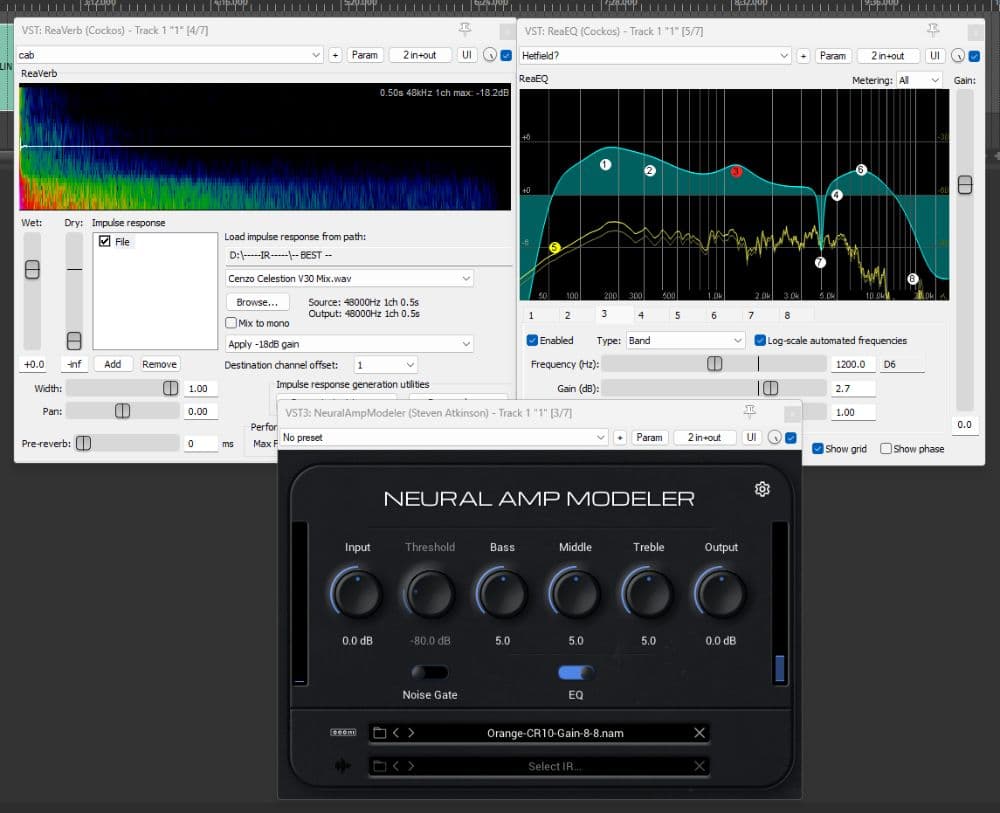Toggle the Noise Gate switch

[x=430, y=672]
